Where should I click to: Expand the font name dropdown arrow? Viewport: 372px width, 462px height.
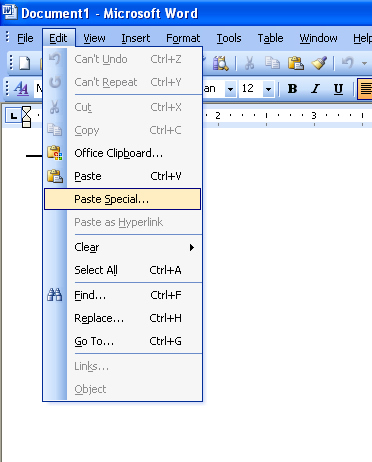coord(230,89)
